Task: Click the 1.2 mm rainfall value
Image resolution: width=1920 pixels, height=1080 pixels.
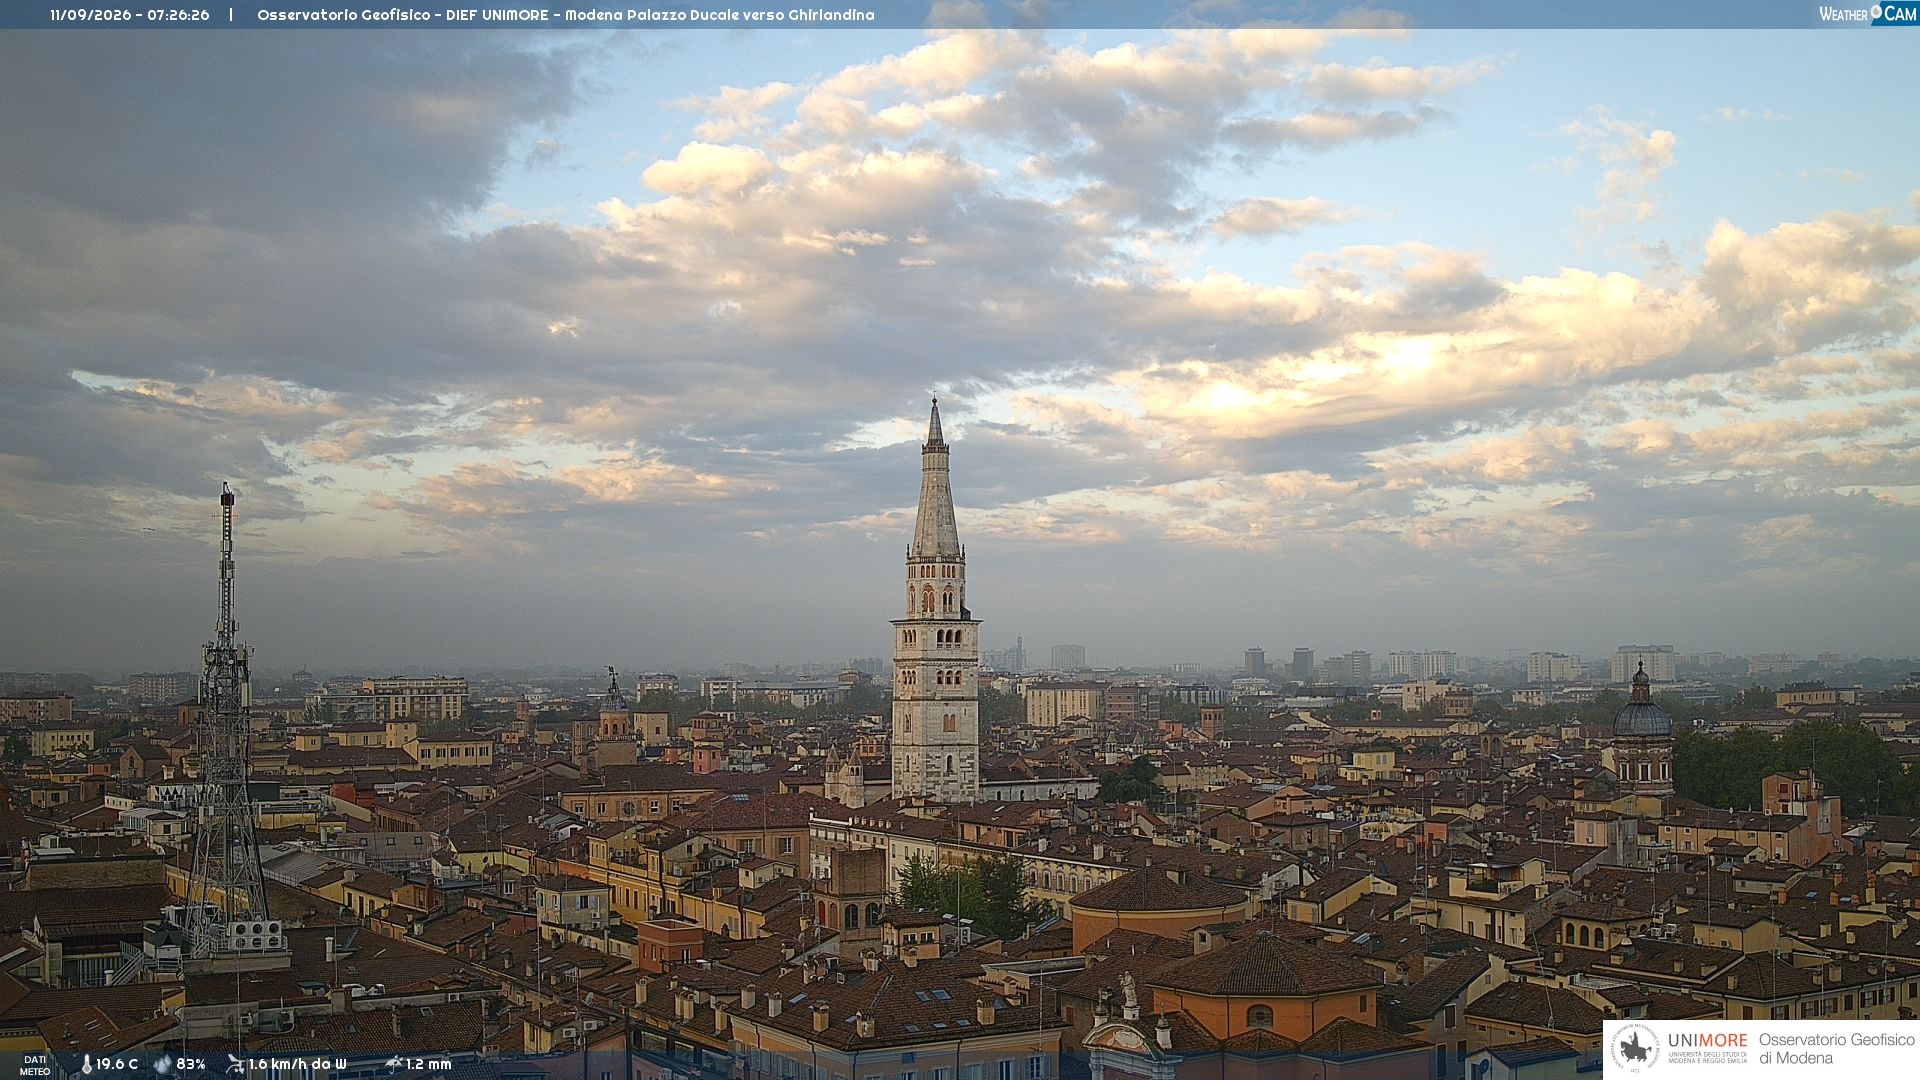Action: (429, 1064)
